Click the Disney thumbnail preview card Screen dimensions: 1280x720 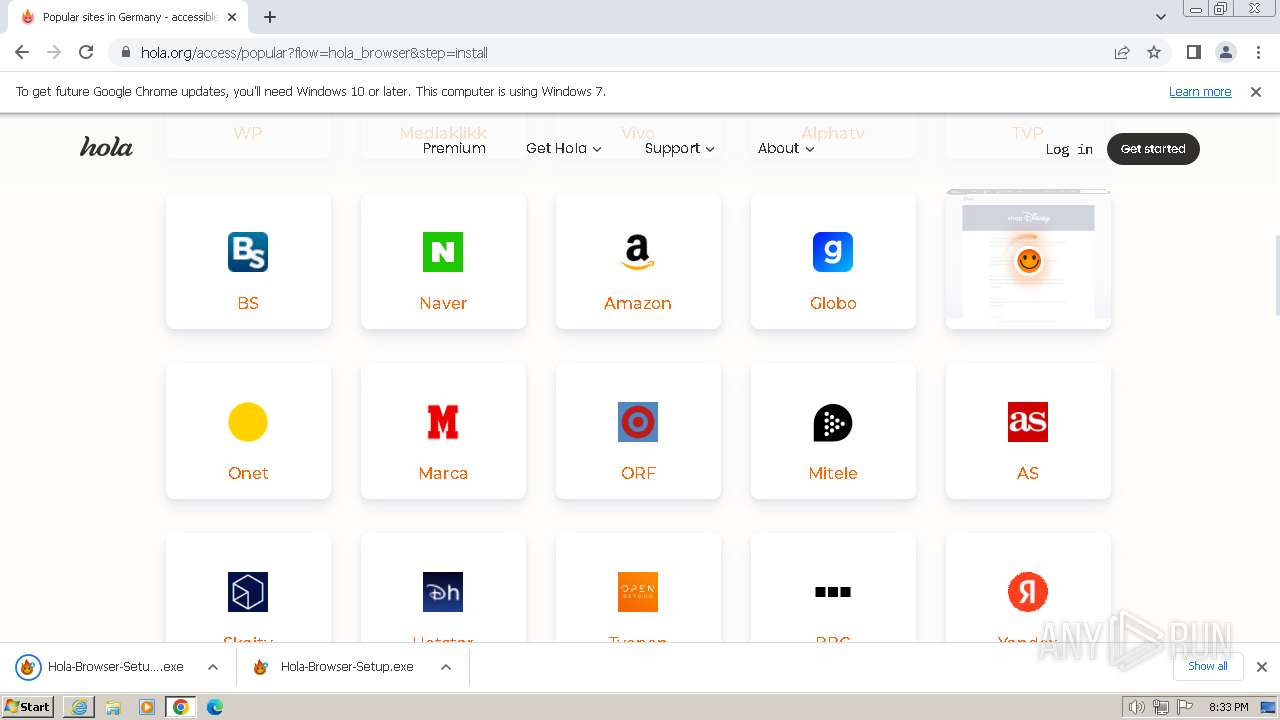pyautogui.click(x=1028, y=258)
